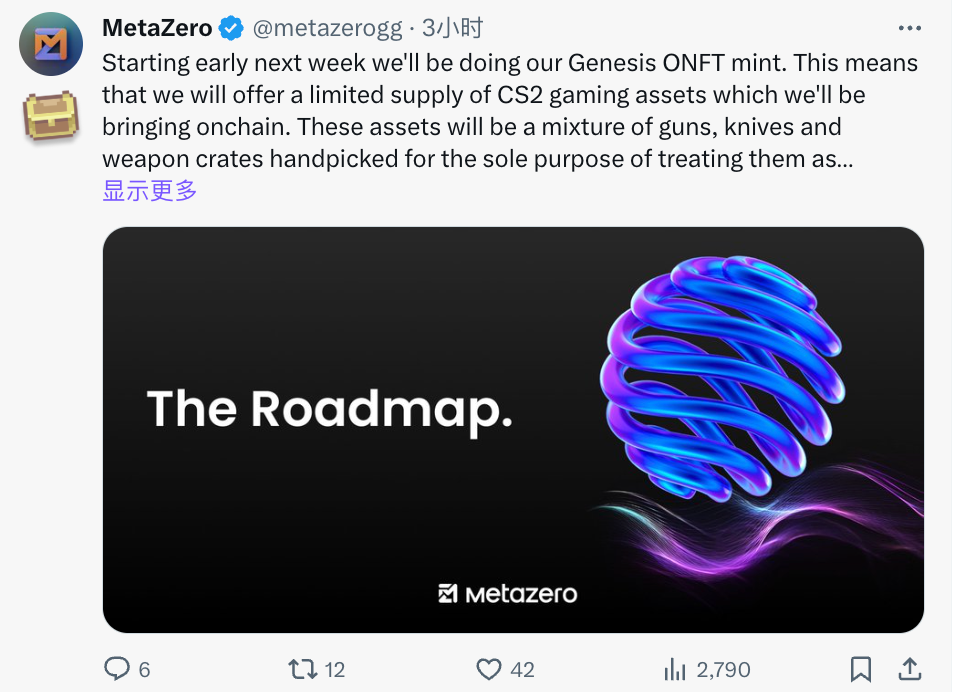Like the post with the heart icon
The image size is (956, 692).
tap(488, 669)
